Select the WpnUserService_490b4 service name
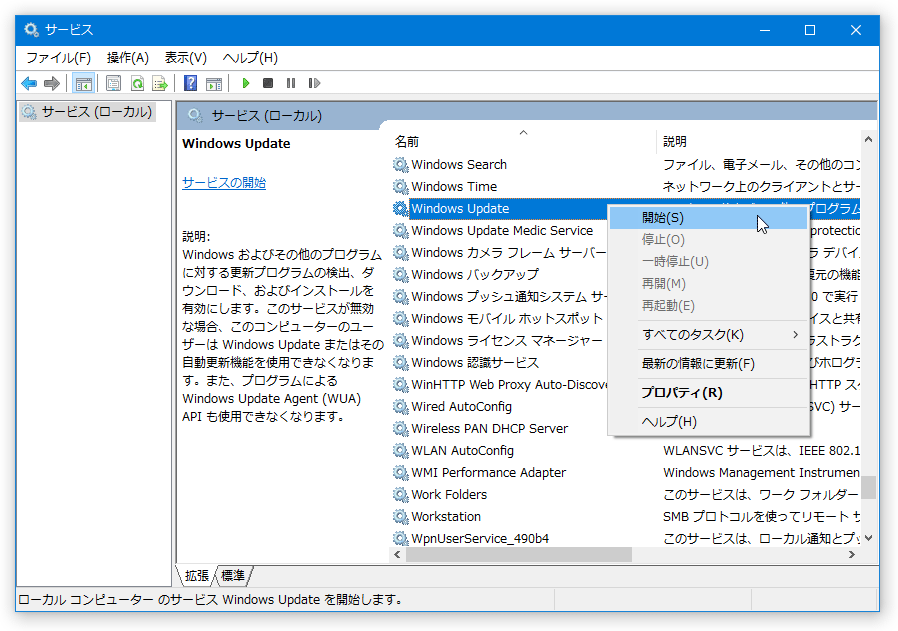The image size is (898, 631). click(480, 538)
